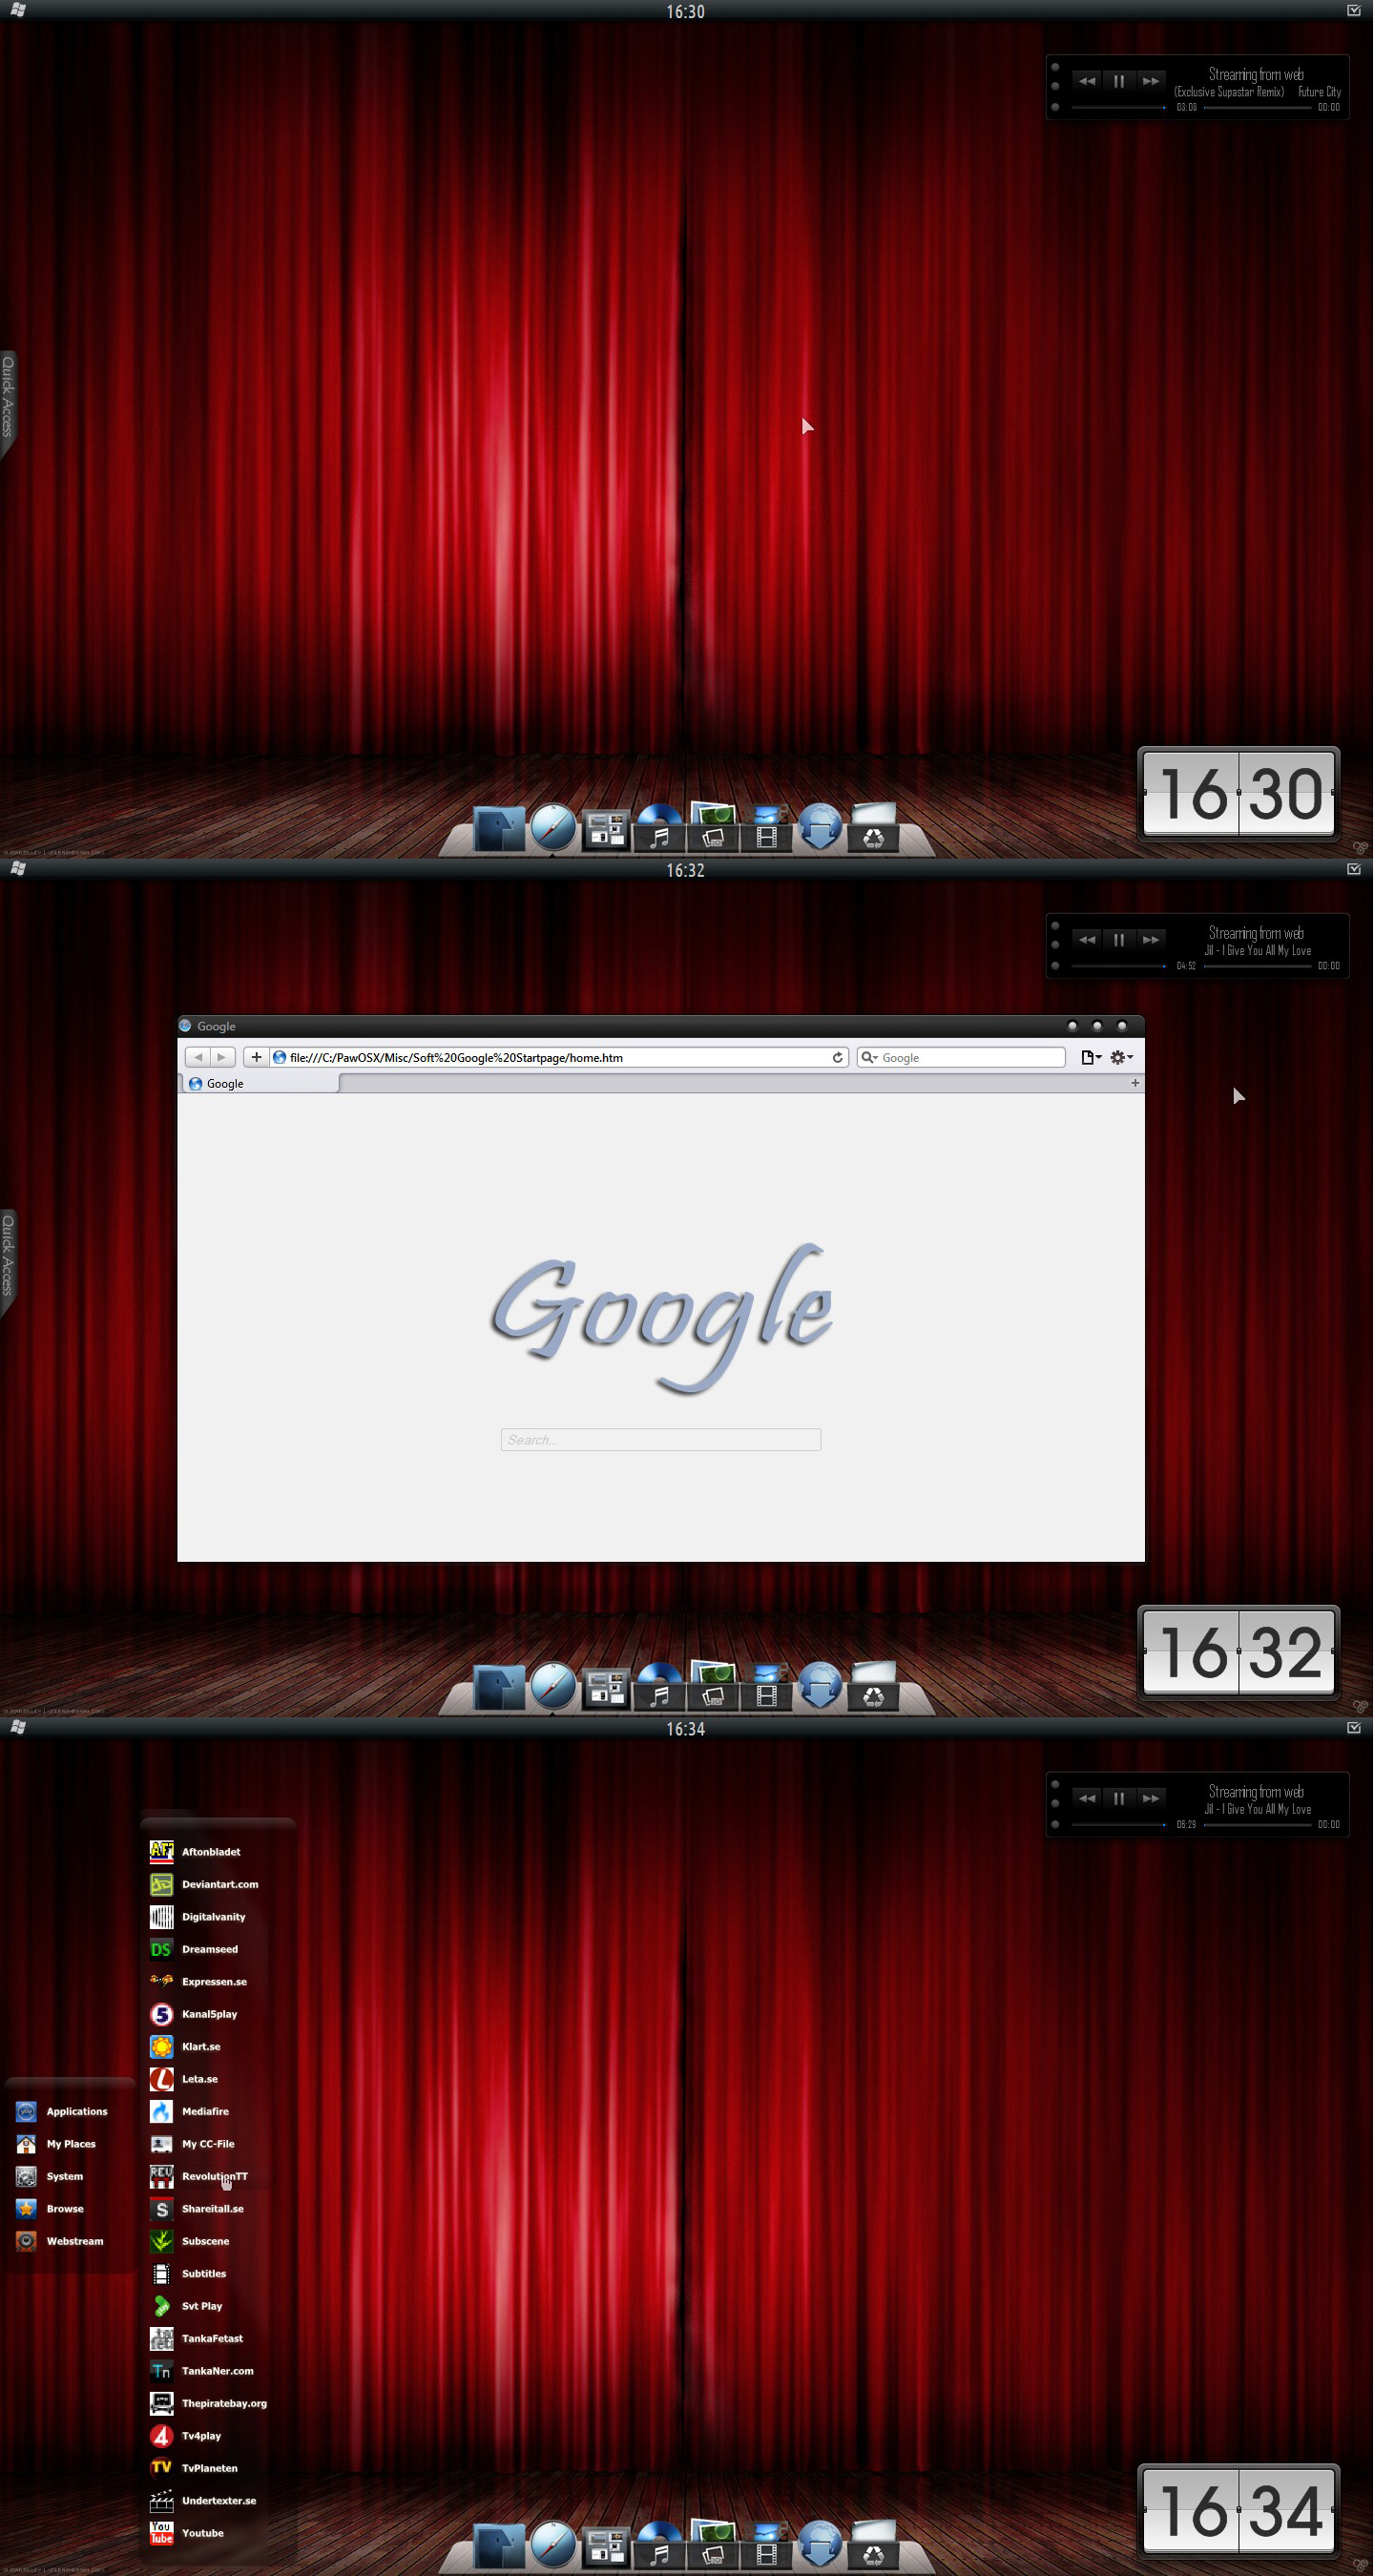Image resolution: width=1374 pixels, height=2576 pixels.
Task: Click the Youtube logo icon in the Browse list
Action: click(x=161, y=2533)
